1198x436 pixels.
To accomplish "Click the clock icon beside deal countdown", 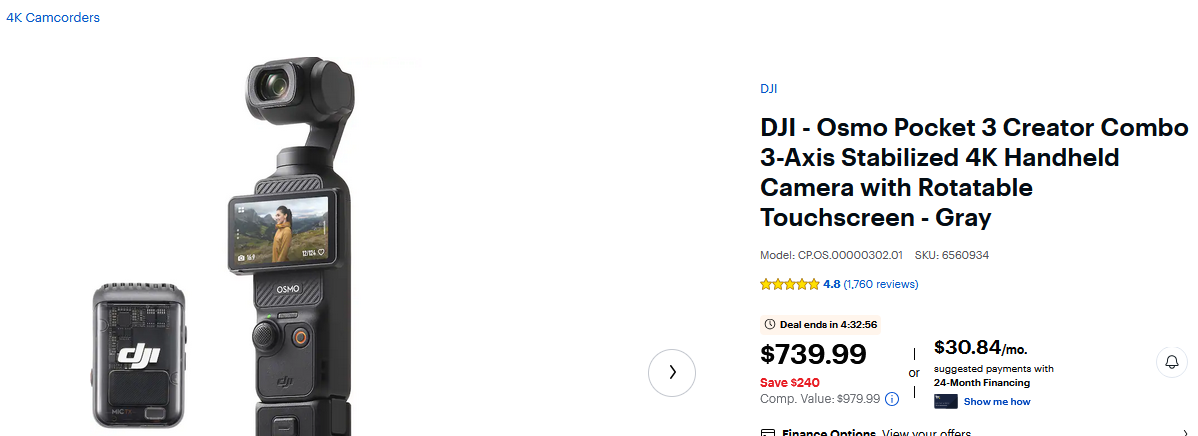I will point(769,324).
